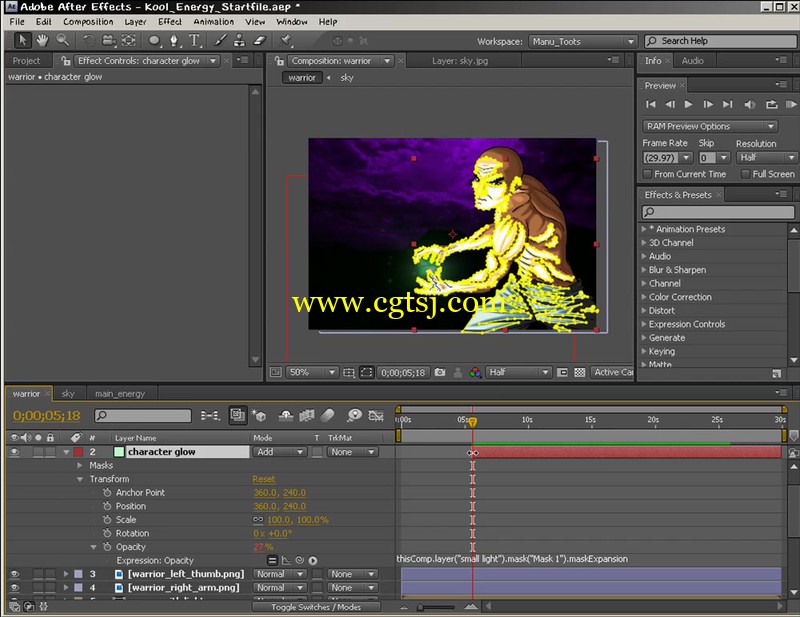Enable Full Screen checkbox
The width and height of the screenshot is (800, 617).
[x=745, y=175]
